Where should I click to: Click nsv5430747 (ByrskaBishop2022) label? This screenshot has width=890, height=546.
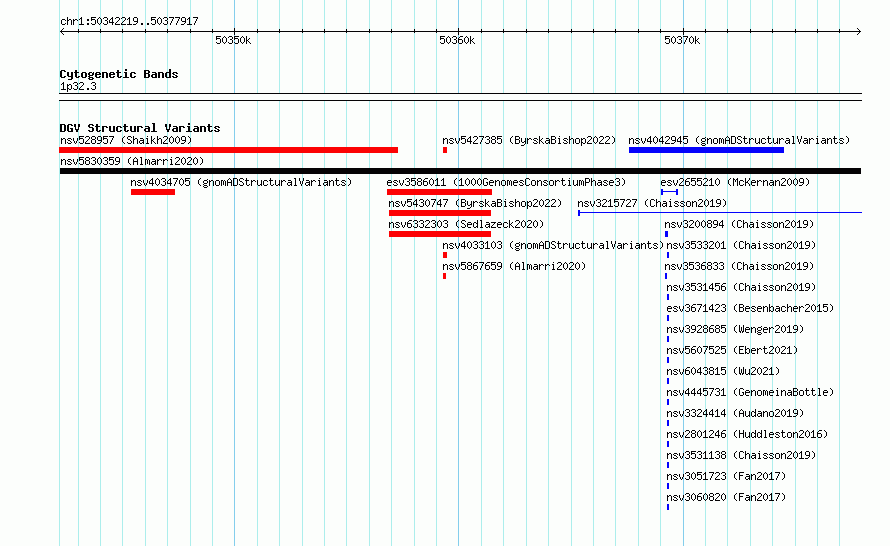pyautogui.click(x=475, y=203)
